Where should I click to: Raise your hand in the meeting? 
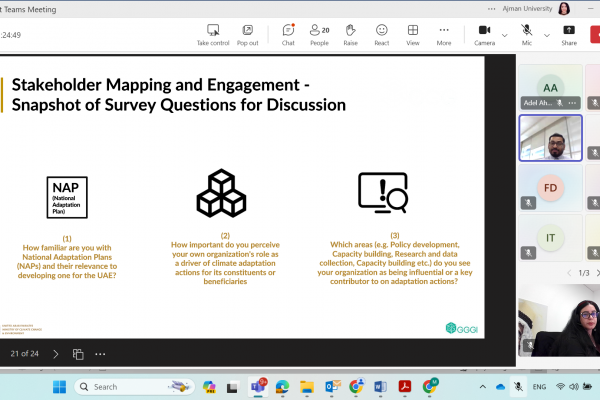(350, 34)
